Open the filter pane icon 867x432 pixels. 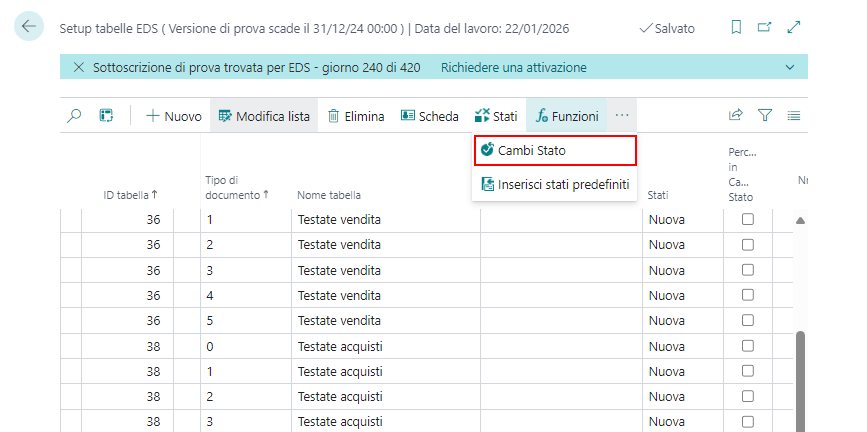765,116
